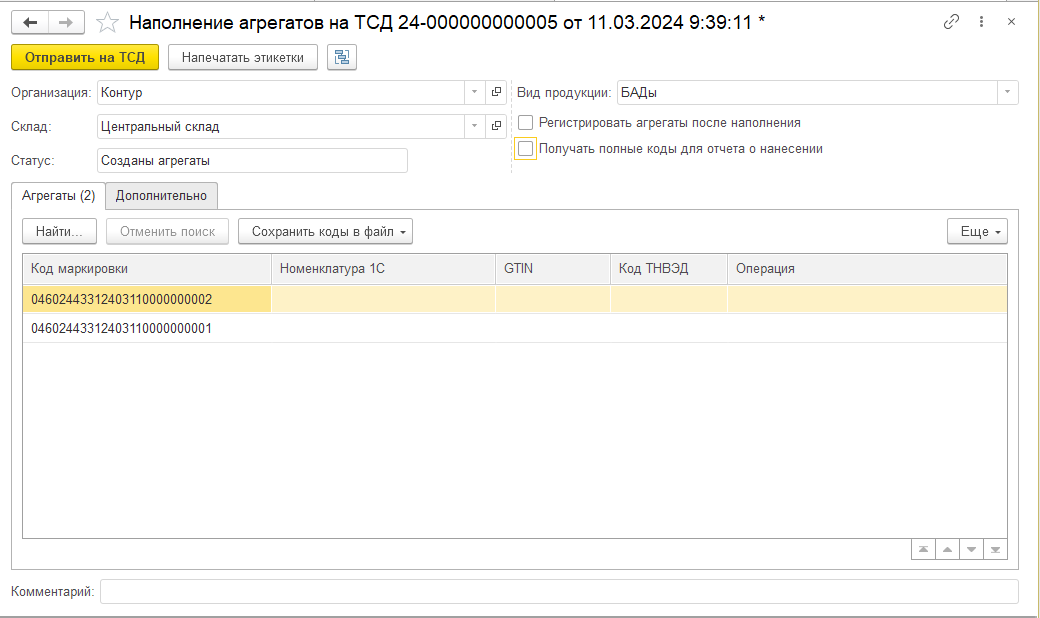Move selected row to the top
The image size is (1040, 618).
pyautogui.click(x=923, y=549)
